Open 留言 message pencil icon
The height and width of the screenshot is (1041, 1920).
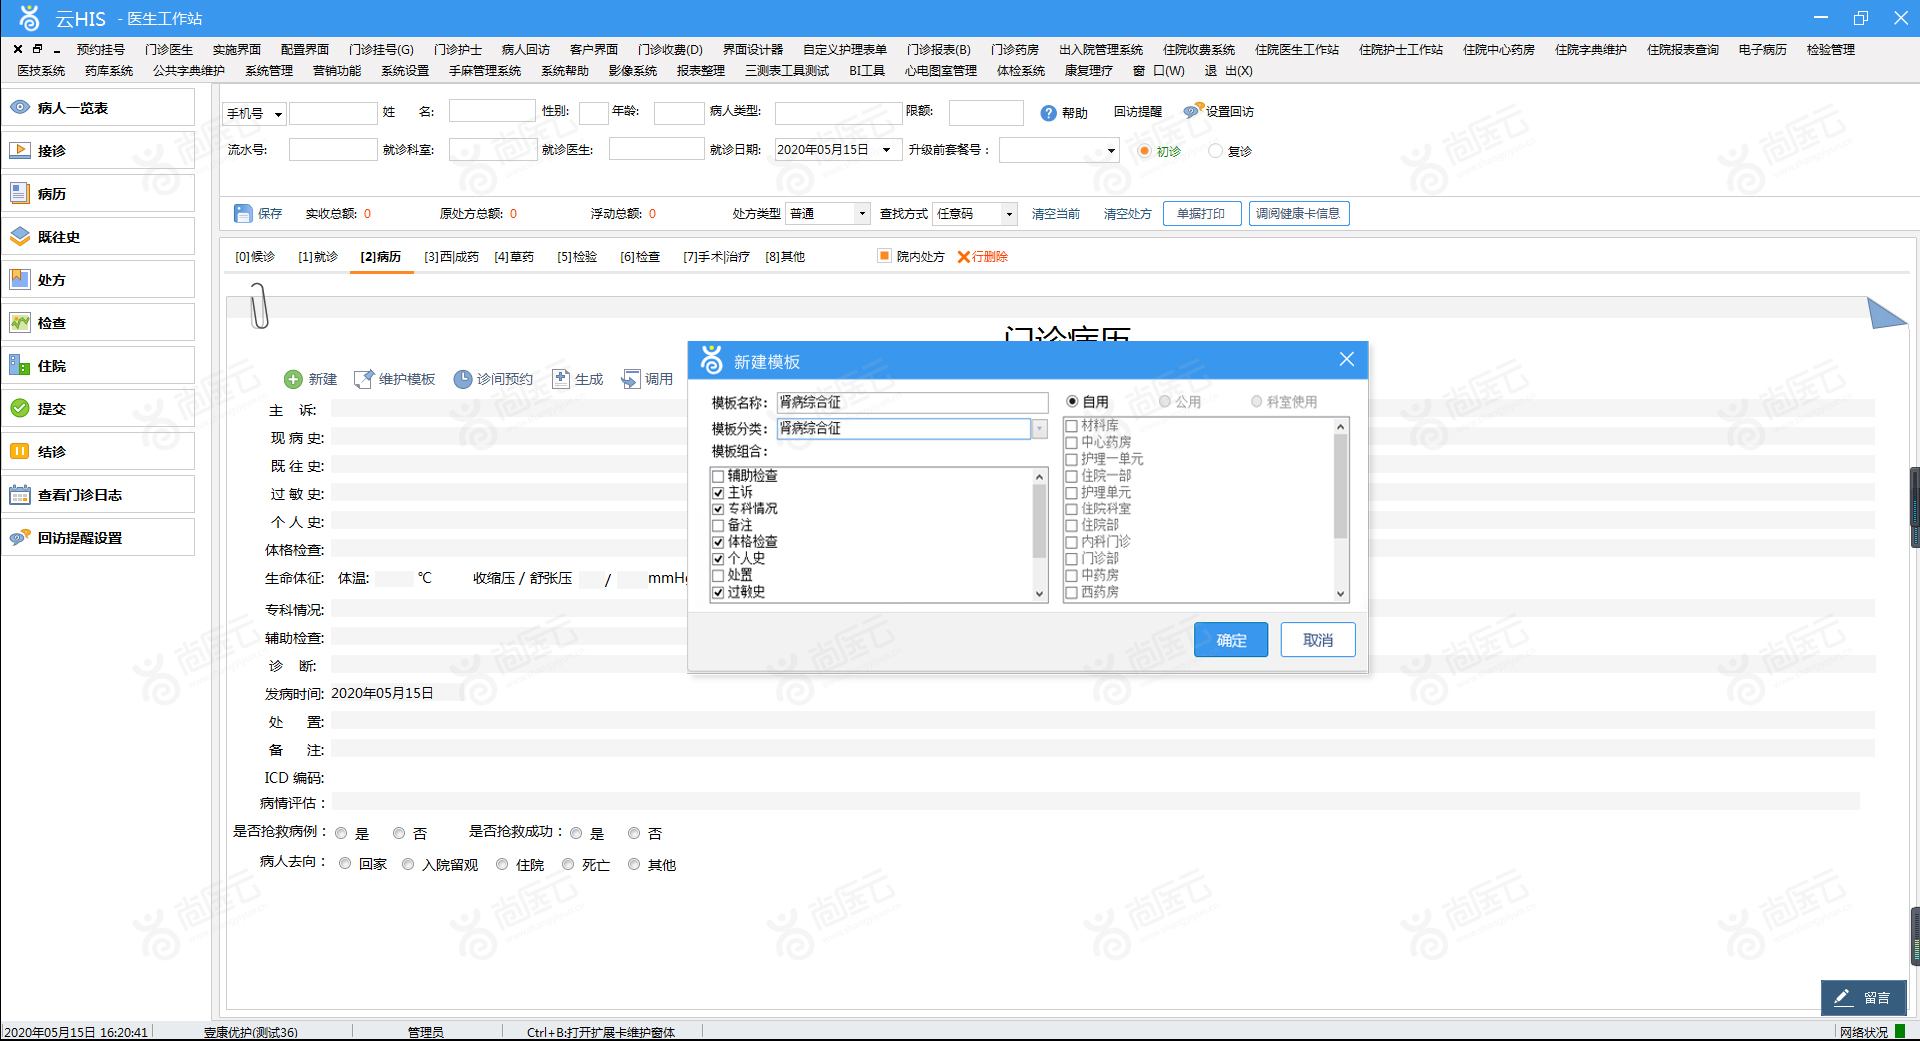[x=1842, y=997]
